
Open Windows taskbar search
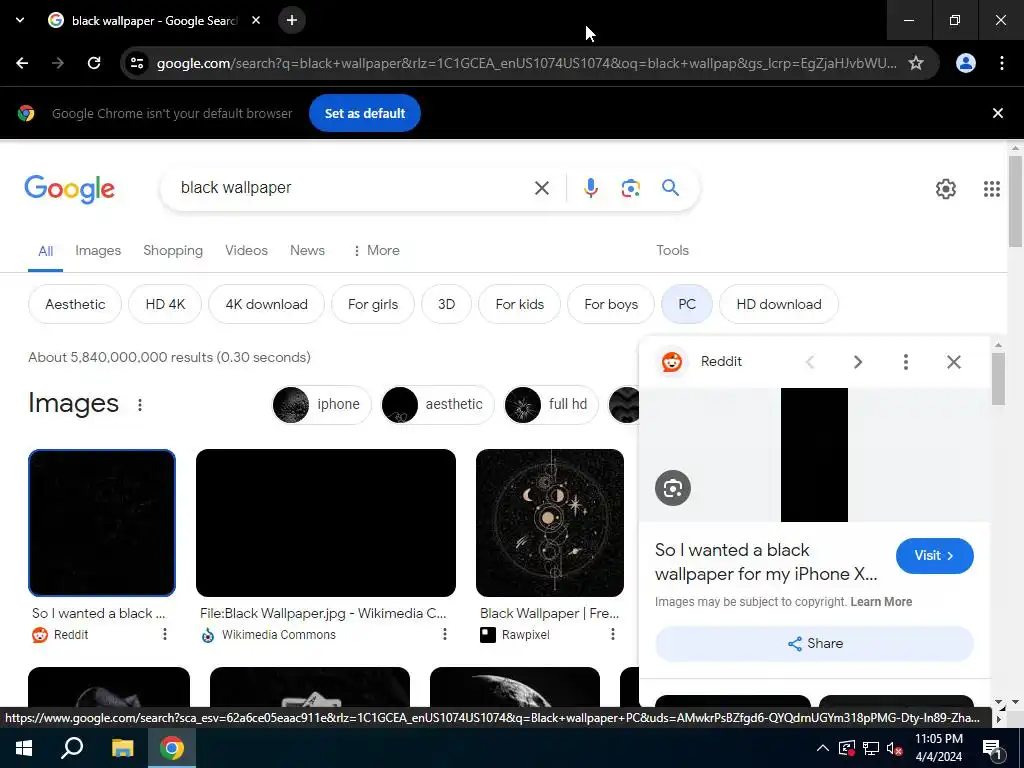click(72, 748)
